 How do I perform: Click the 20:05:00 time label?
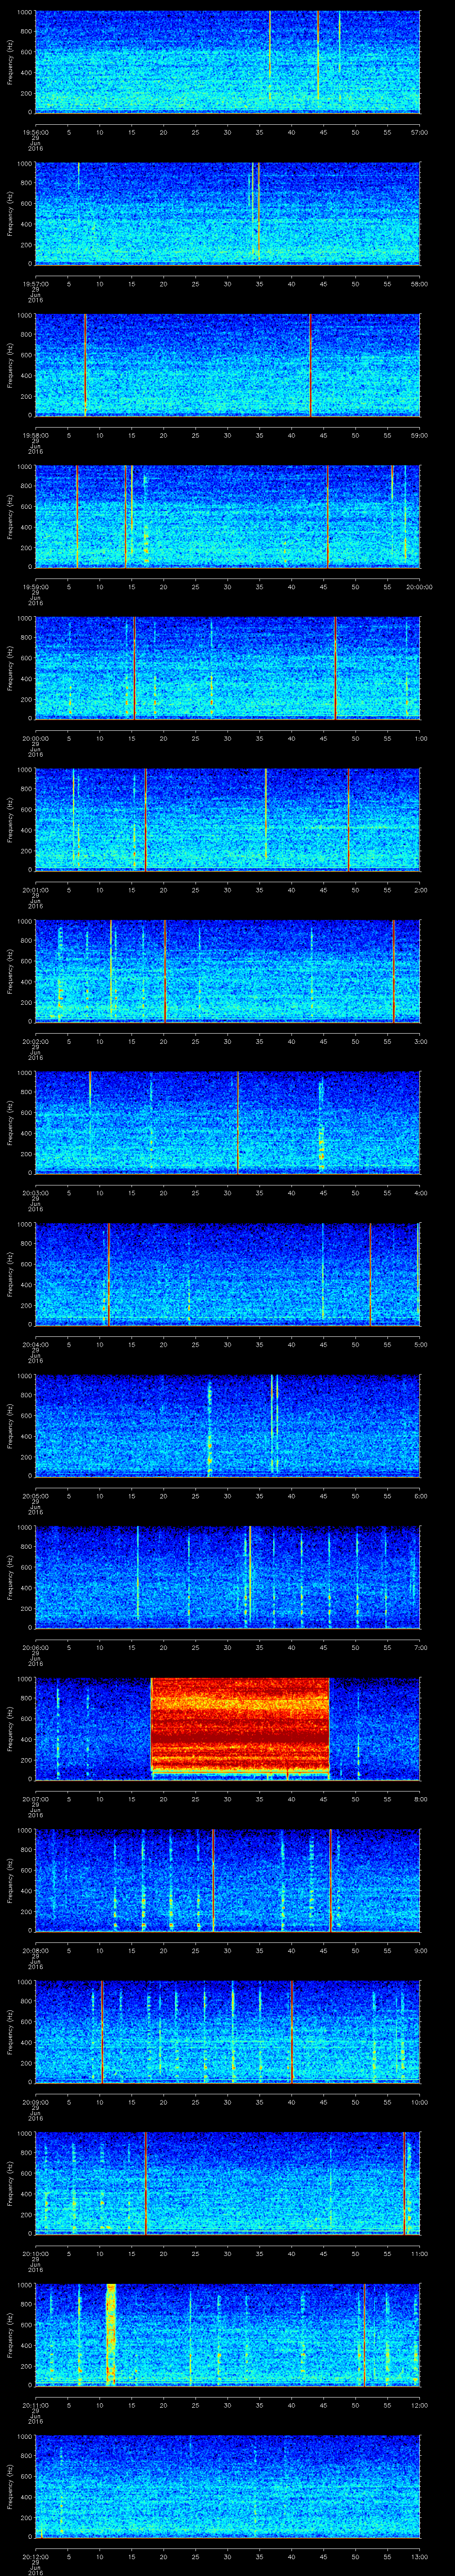pos(35,1496)
